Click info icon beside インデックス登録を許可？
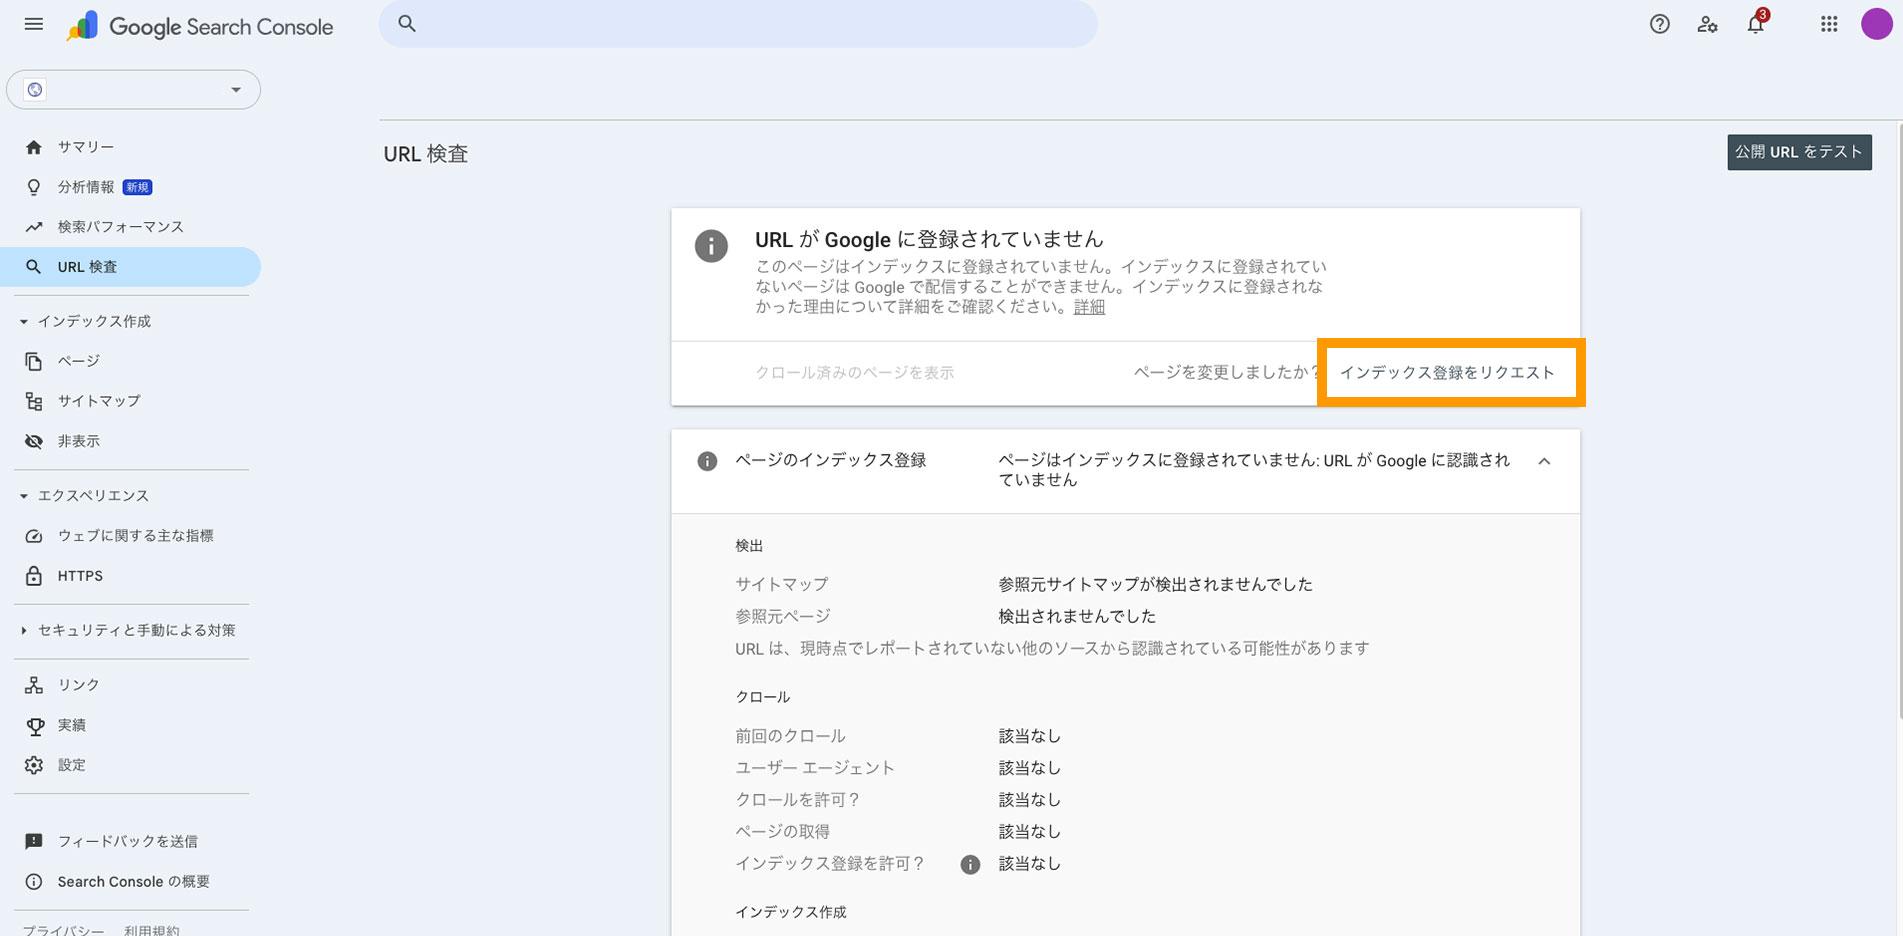This screenshot has width=1903, height=936. point(970,865)
